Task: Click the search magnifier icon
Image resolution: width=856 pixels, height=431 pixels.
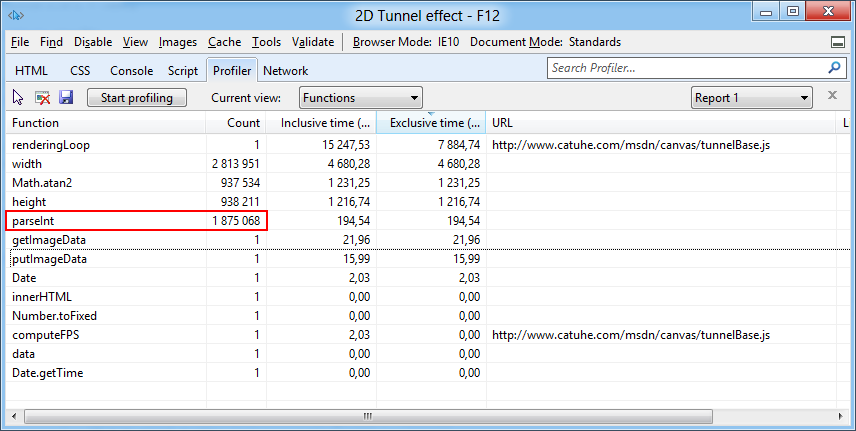Action: (834, 68)
